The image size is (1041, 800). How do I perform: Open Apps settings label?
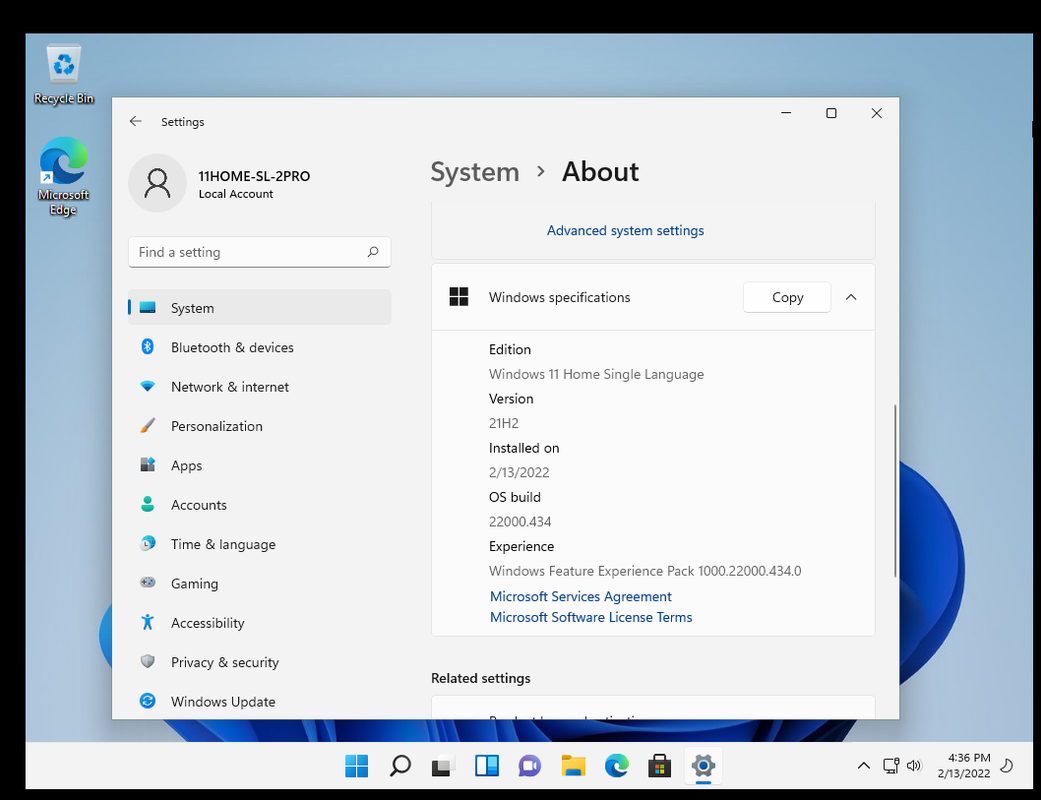point(187,465)
